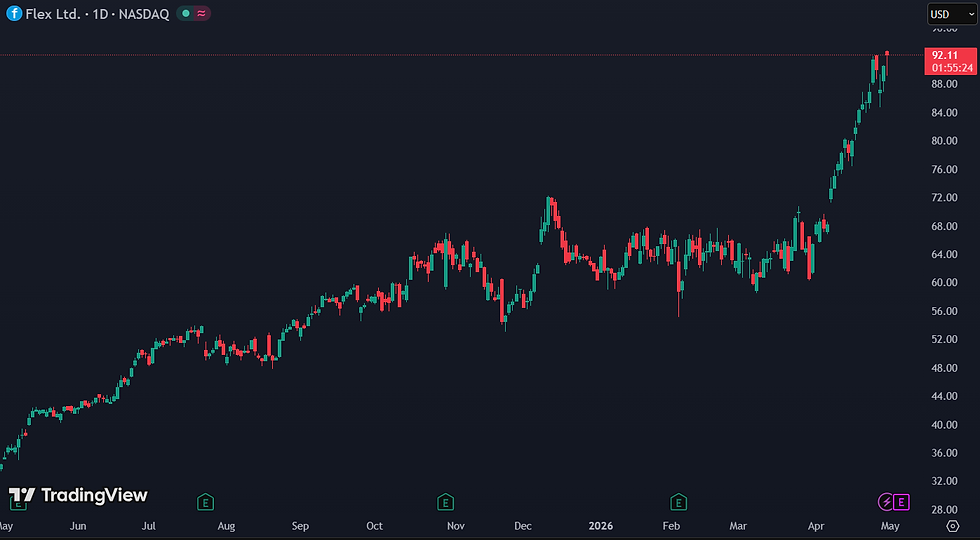
Task: Click the 2026 label on time axis
Action: click(x=601, y=526)
